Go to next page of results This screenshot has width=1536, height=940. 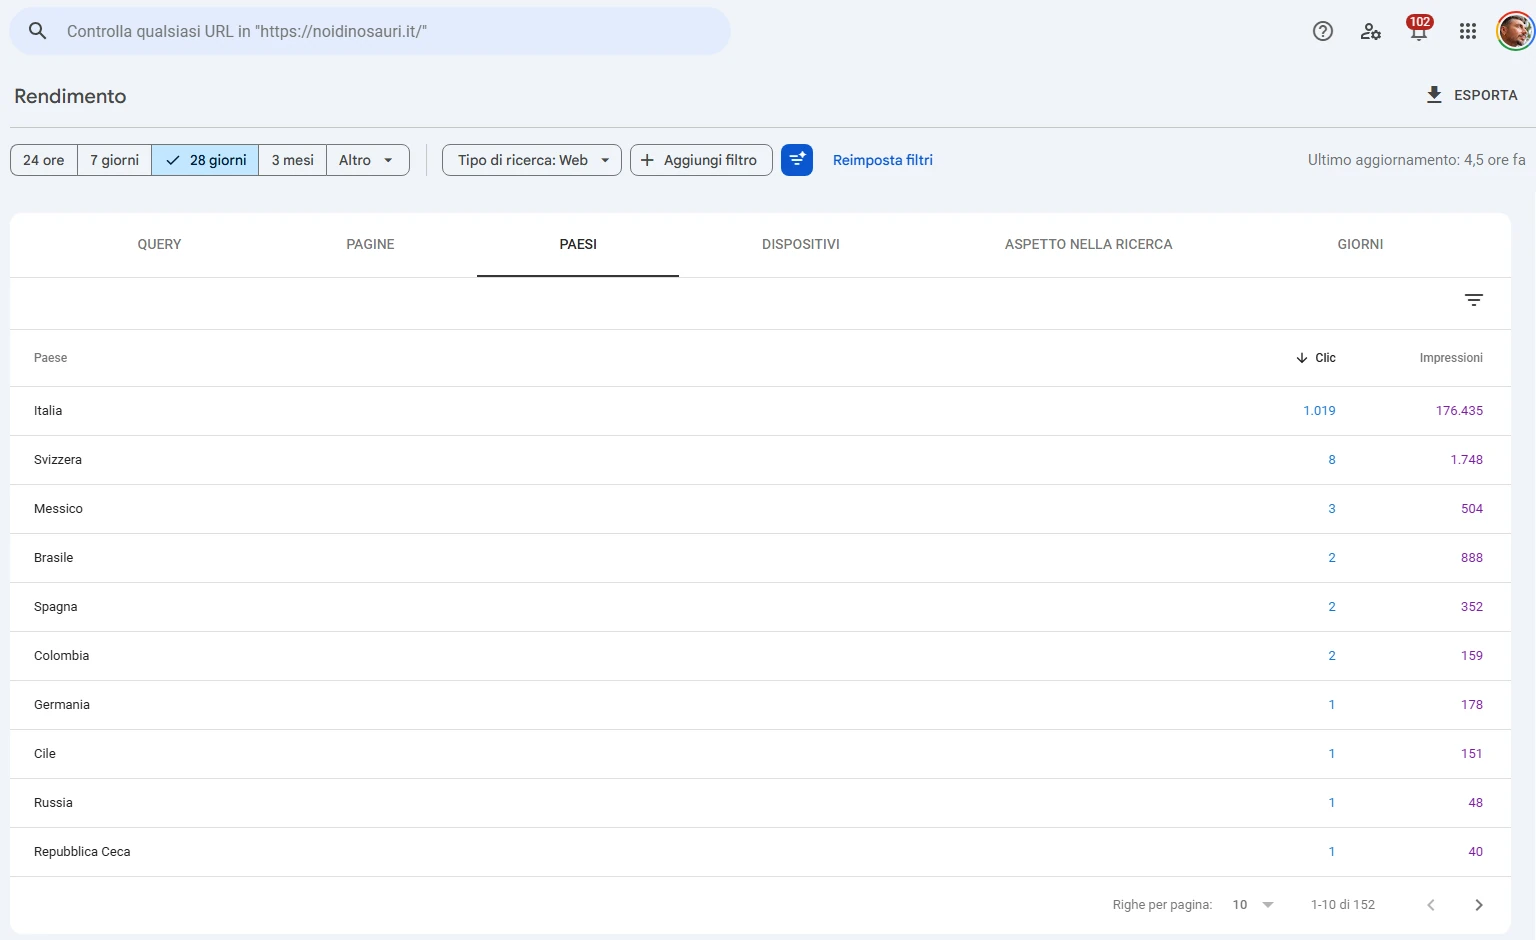click(x=1479, y=905)
